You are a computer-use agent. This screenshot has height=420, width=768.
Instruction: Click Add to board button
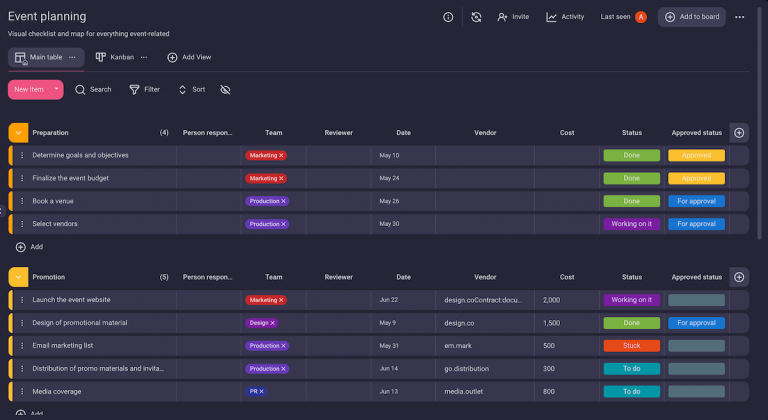tap(691, 17)
